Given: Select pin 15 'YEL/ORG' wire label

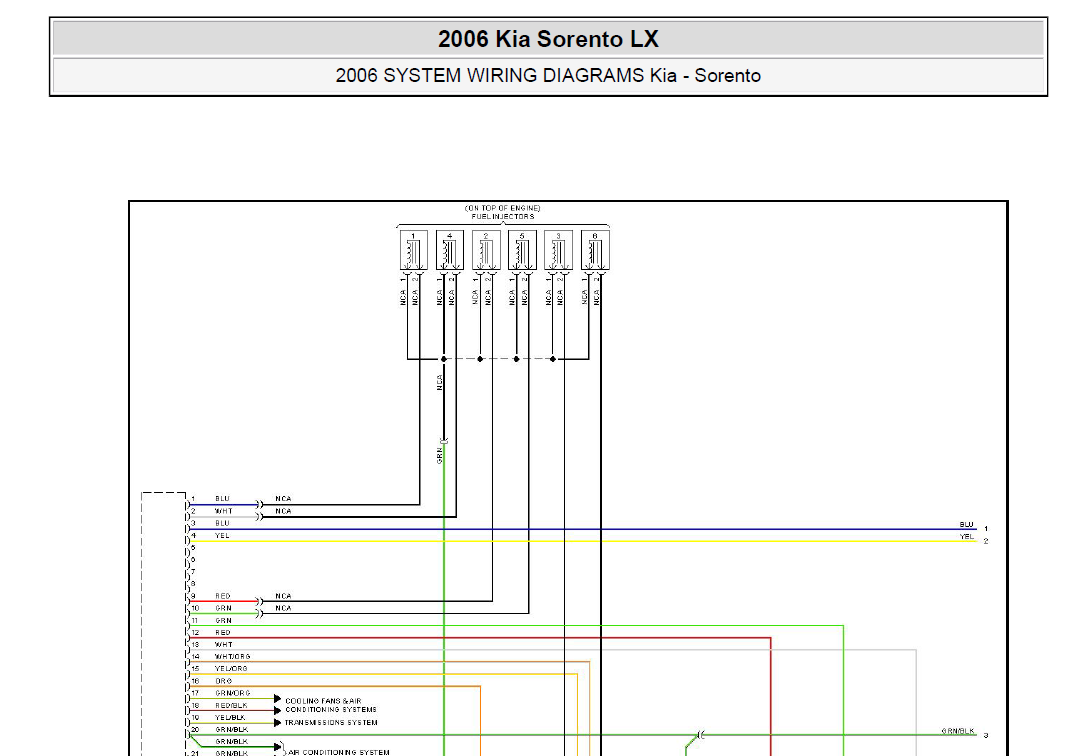Looking at the screenshot, I should pos(231,669).
